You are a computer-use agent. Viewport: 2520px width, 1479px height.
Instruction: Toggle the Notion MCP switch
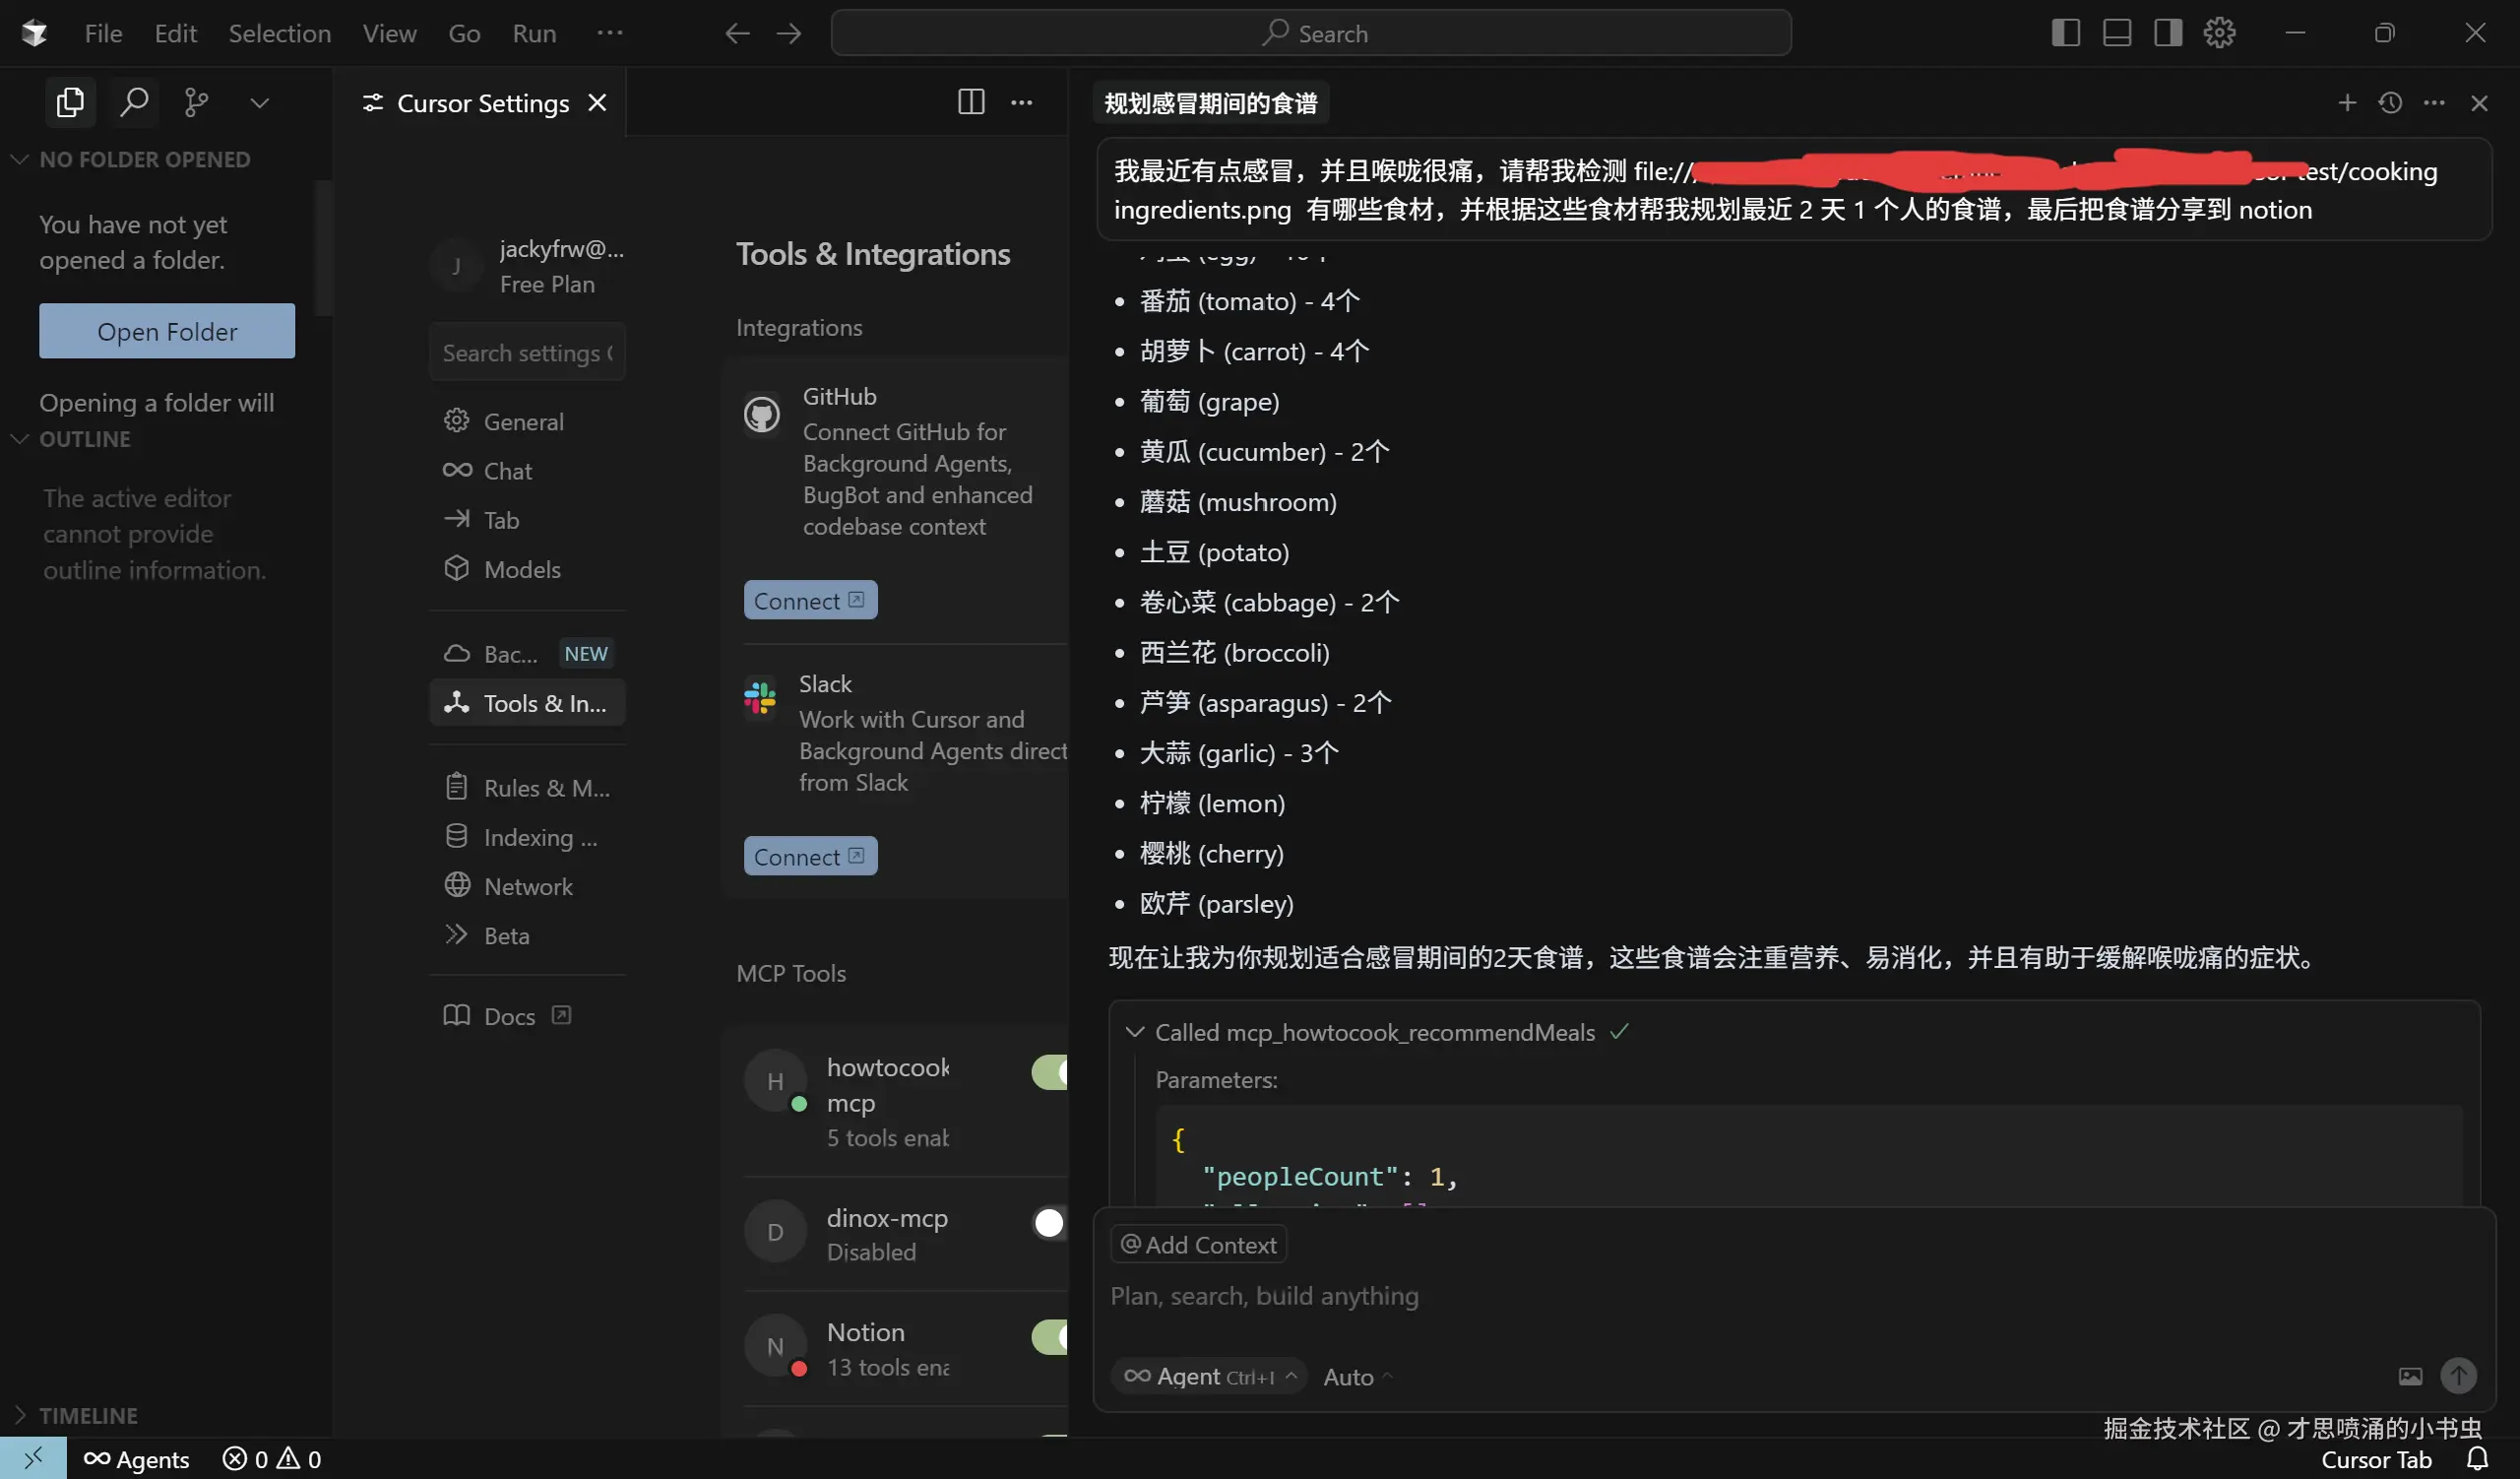[1051, 1337]
